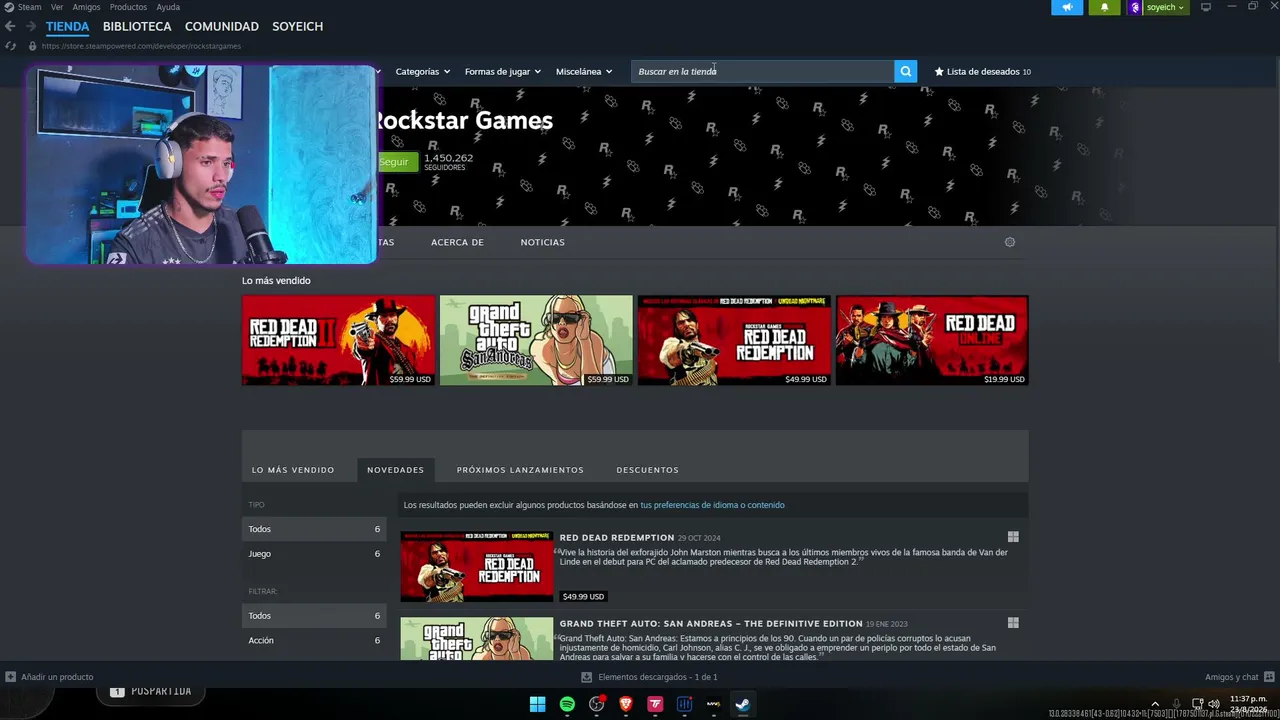Image resolution: width=1280 pixels, height=720 pixels.
Task: Click the soyeich profile avatar
Action: 1135,7
